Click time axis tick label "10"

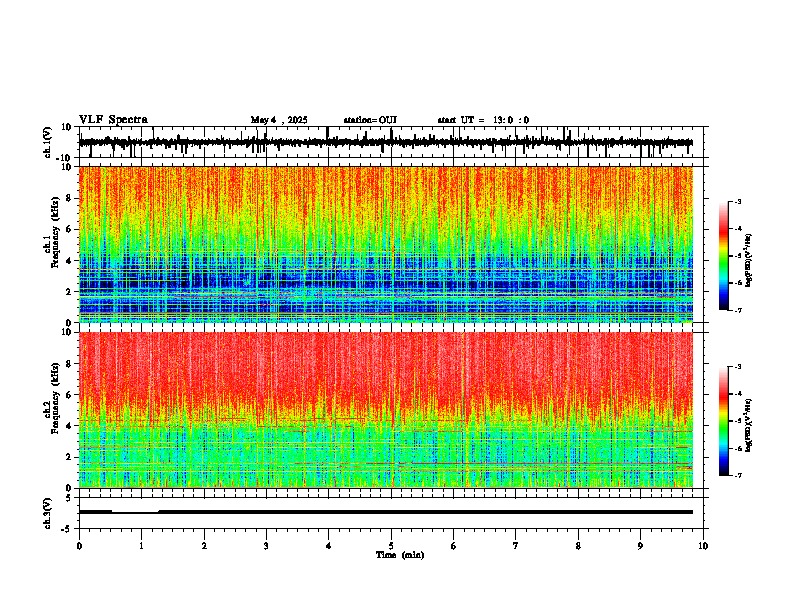tap(703, 546)
